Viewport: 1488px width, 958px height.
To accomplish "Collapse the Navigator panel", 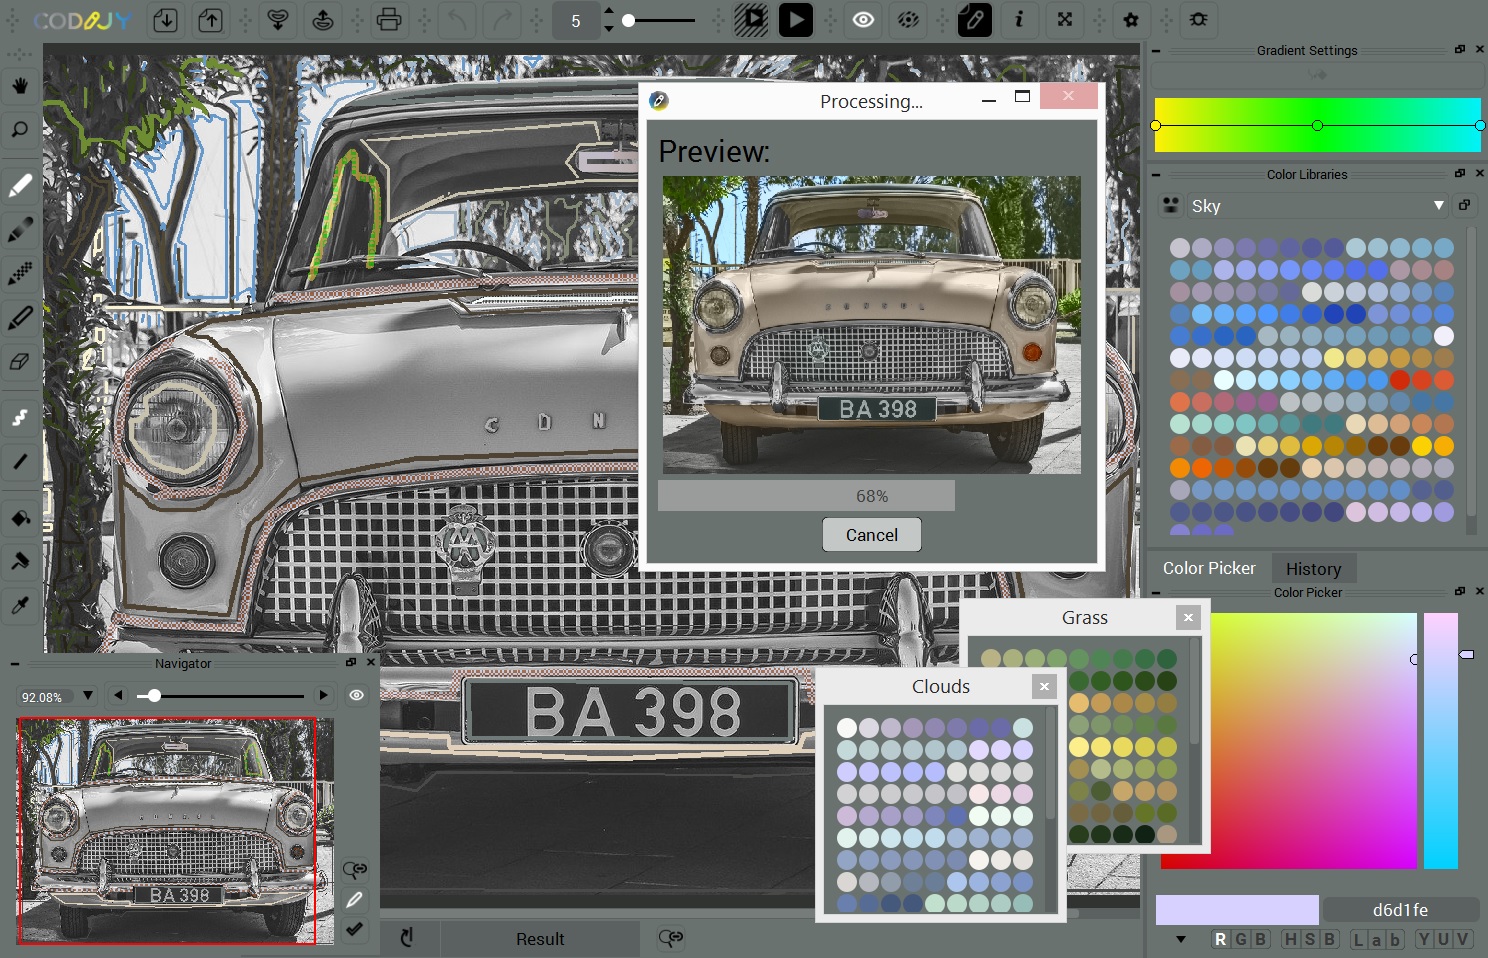I will click(x=16, y=663).
